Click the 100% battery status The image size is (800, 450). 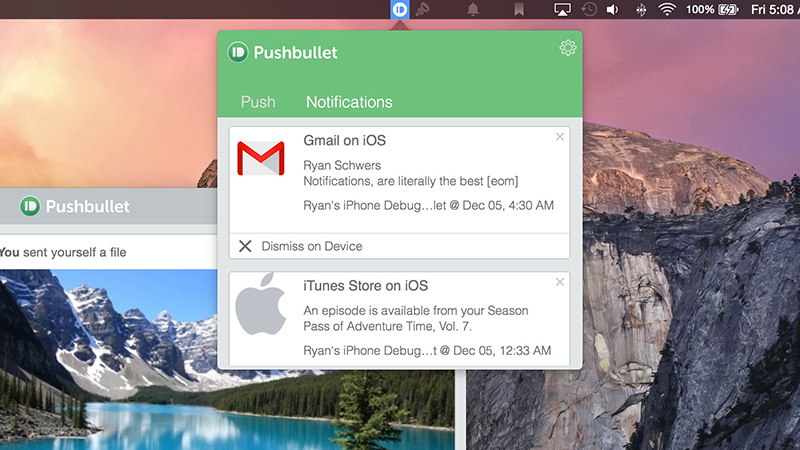click(712, 9)
